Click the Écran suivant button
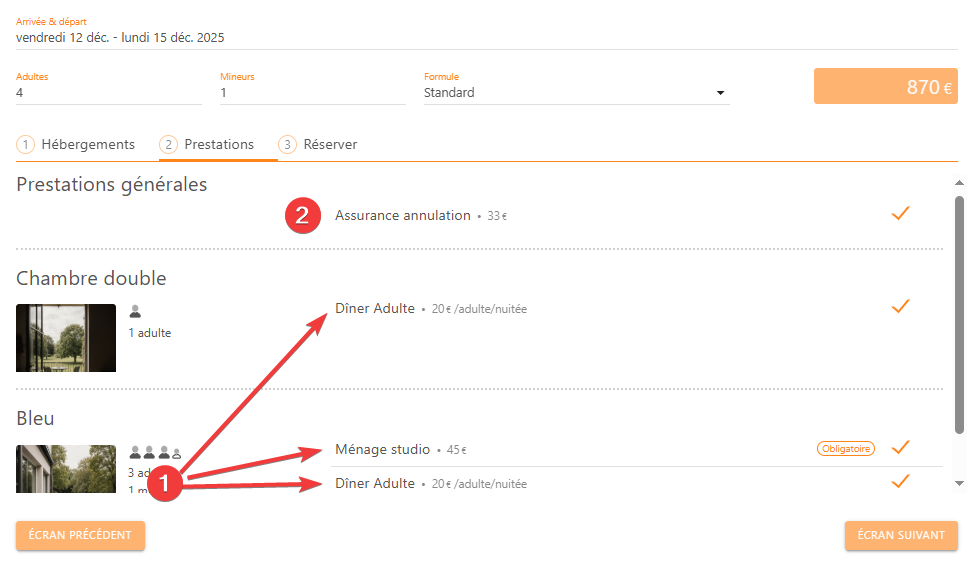975x567 pixels. [x=901, y=535]
